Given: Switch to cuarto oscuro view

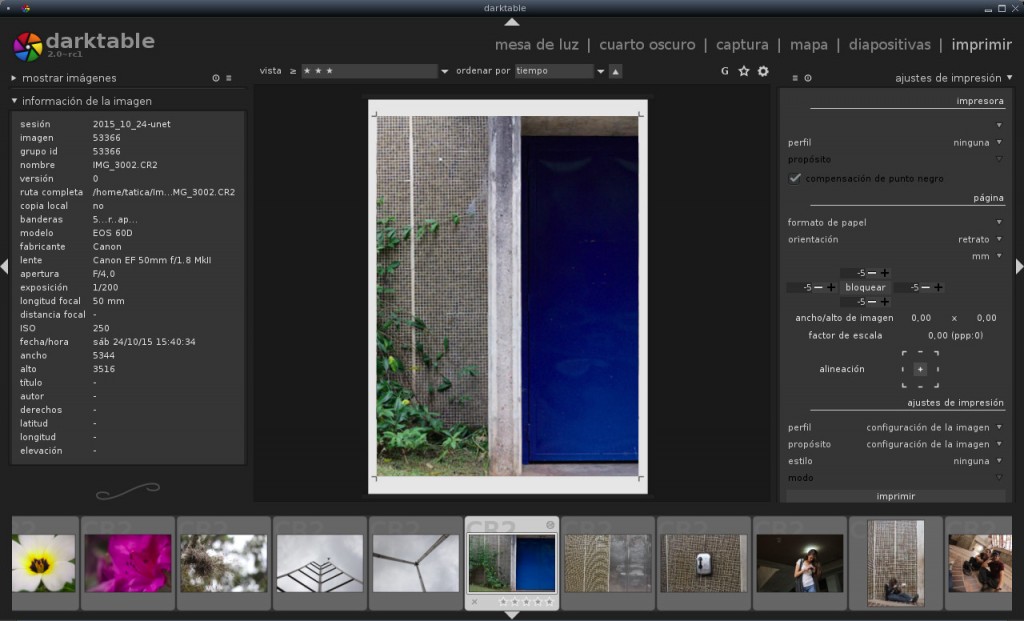Looking at the screenshot, I should (647, 45).
